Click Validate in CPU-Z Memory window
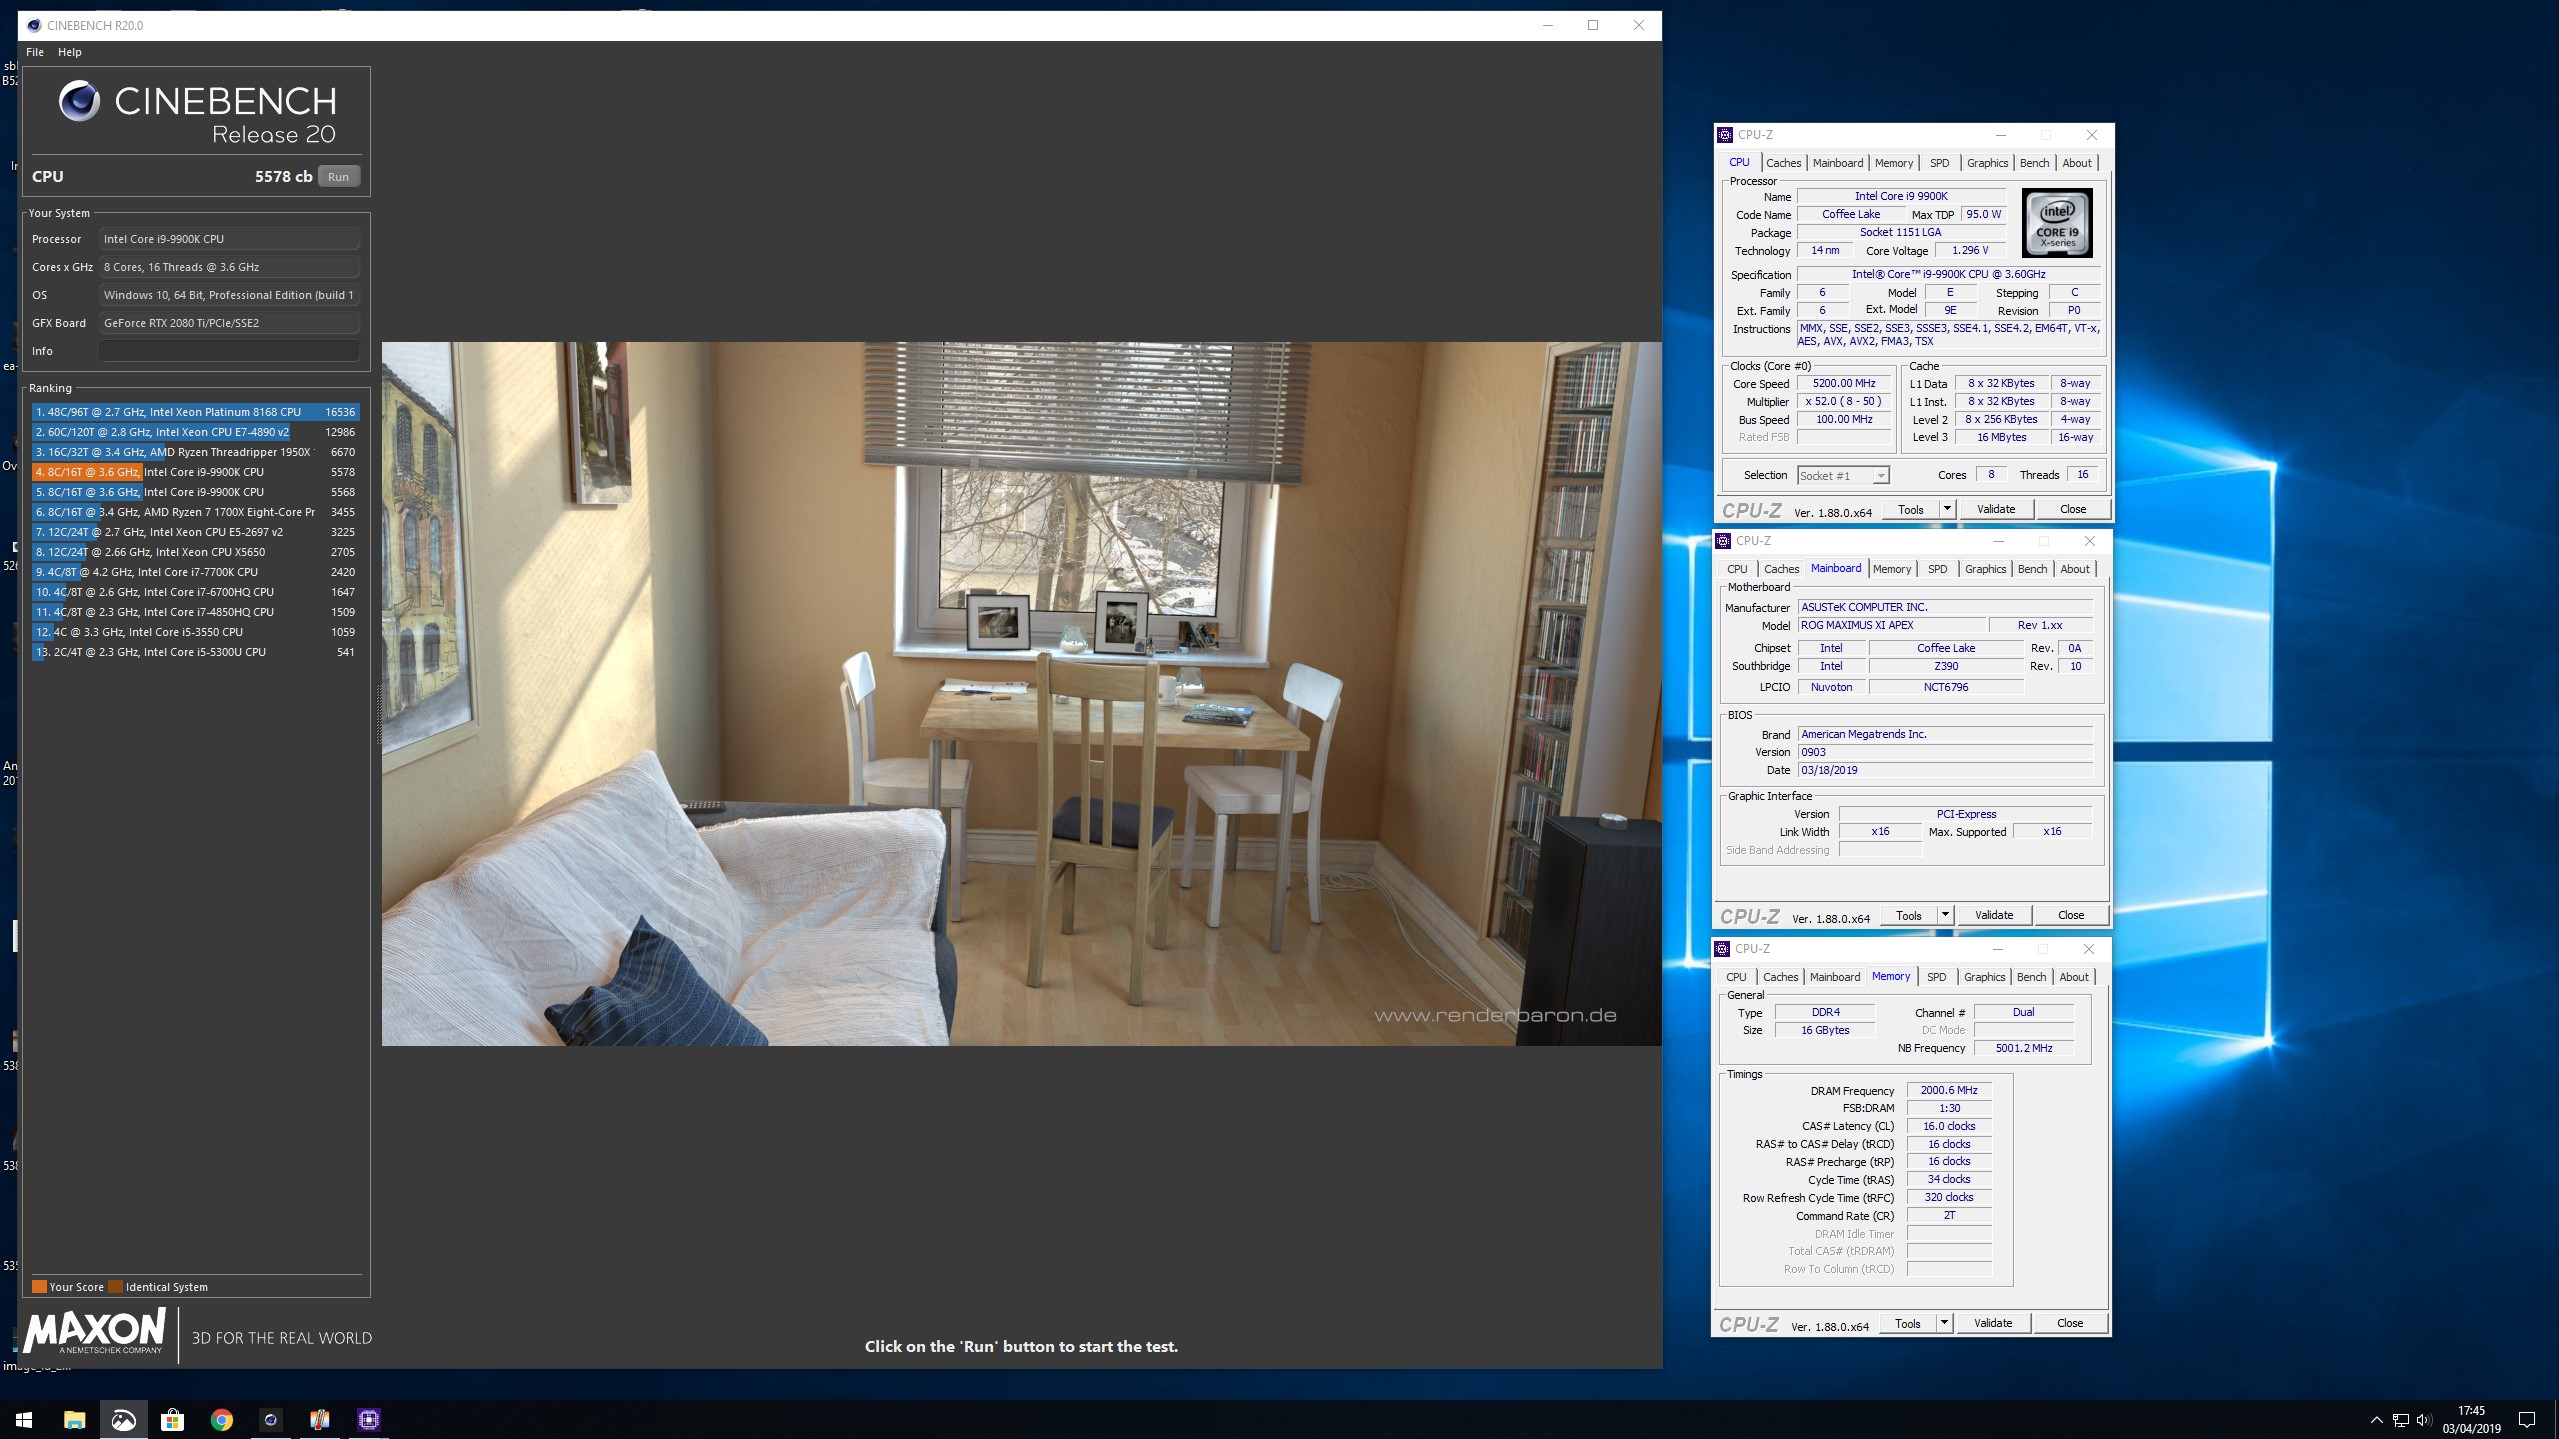 click(1993, 1323)
